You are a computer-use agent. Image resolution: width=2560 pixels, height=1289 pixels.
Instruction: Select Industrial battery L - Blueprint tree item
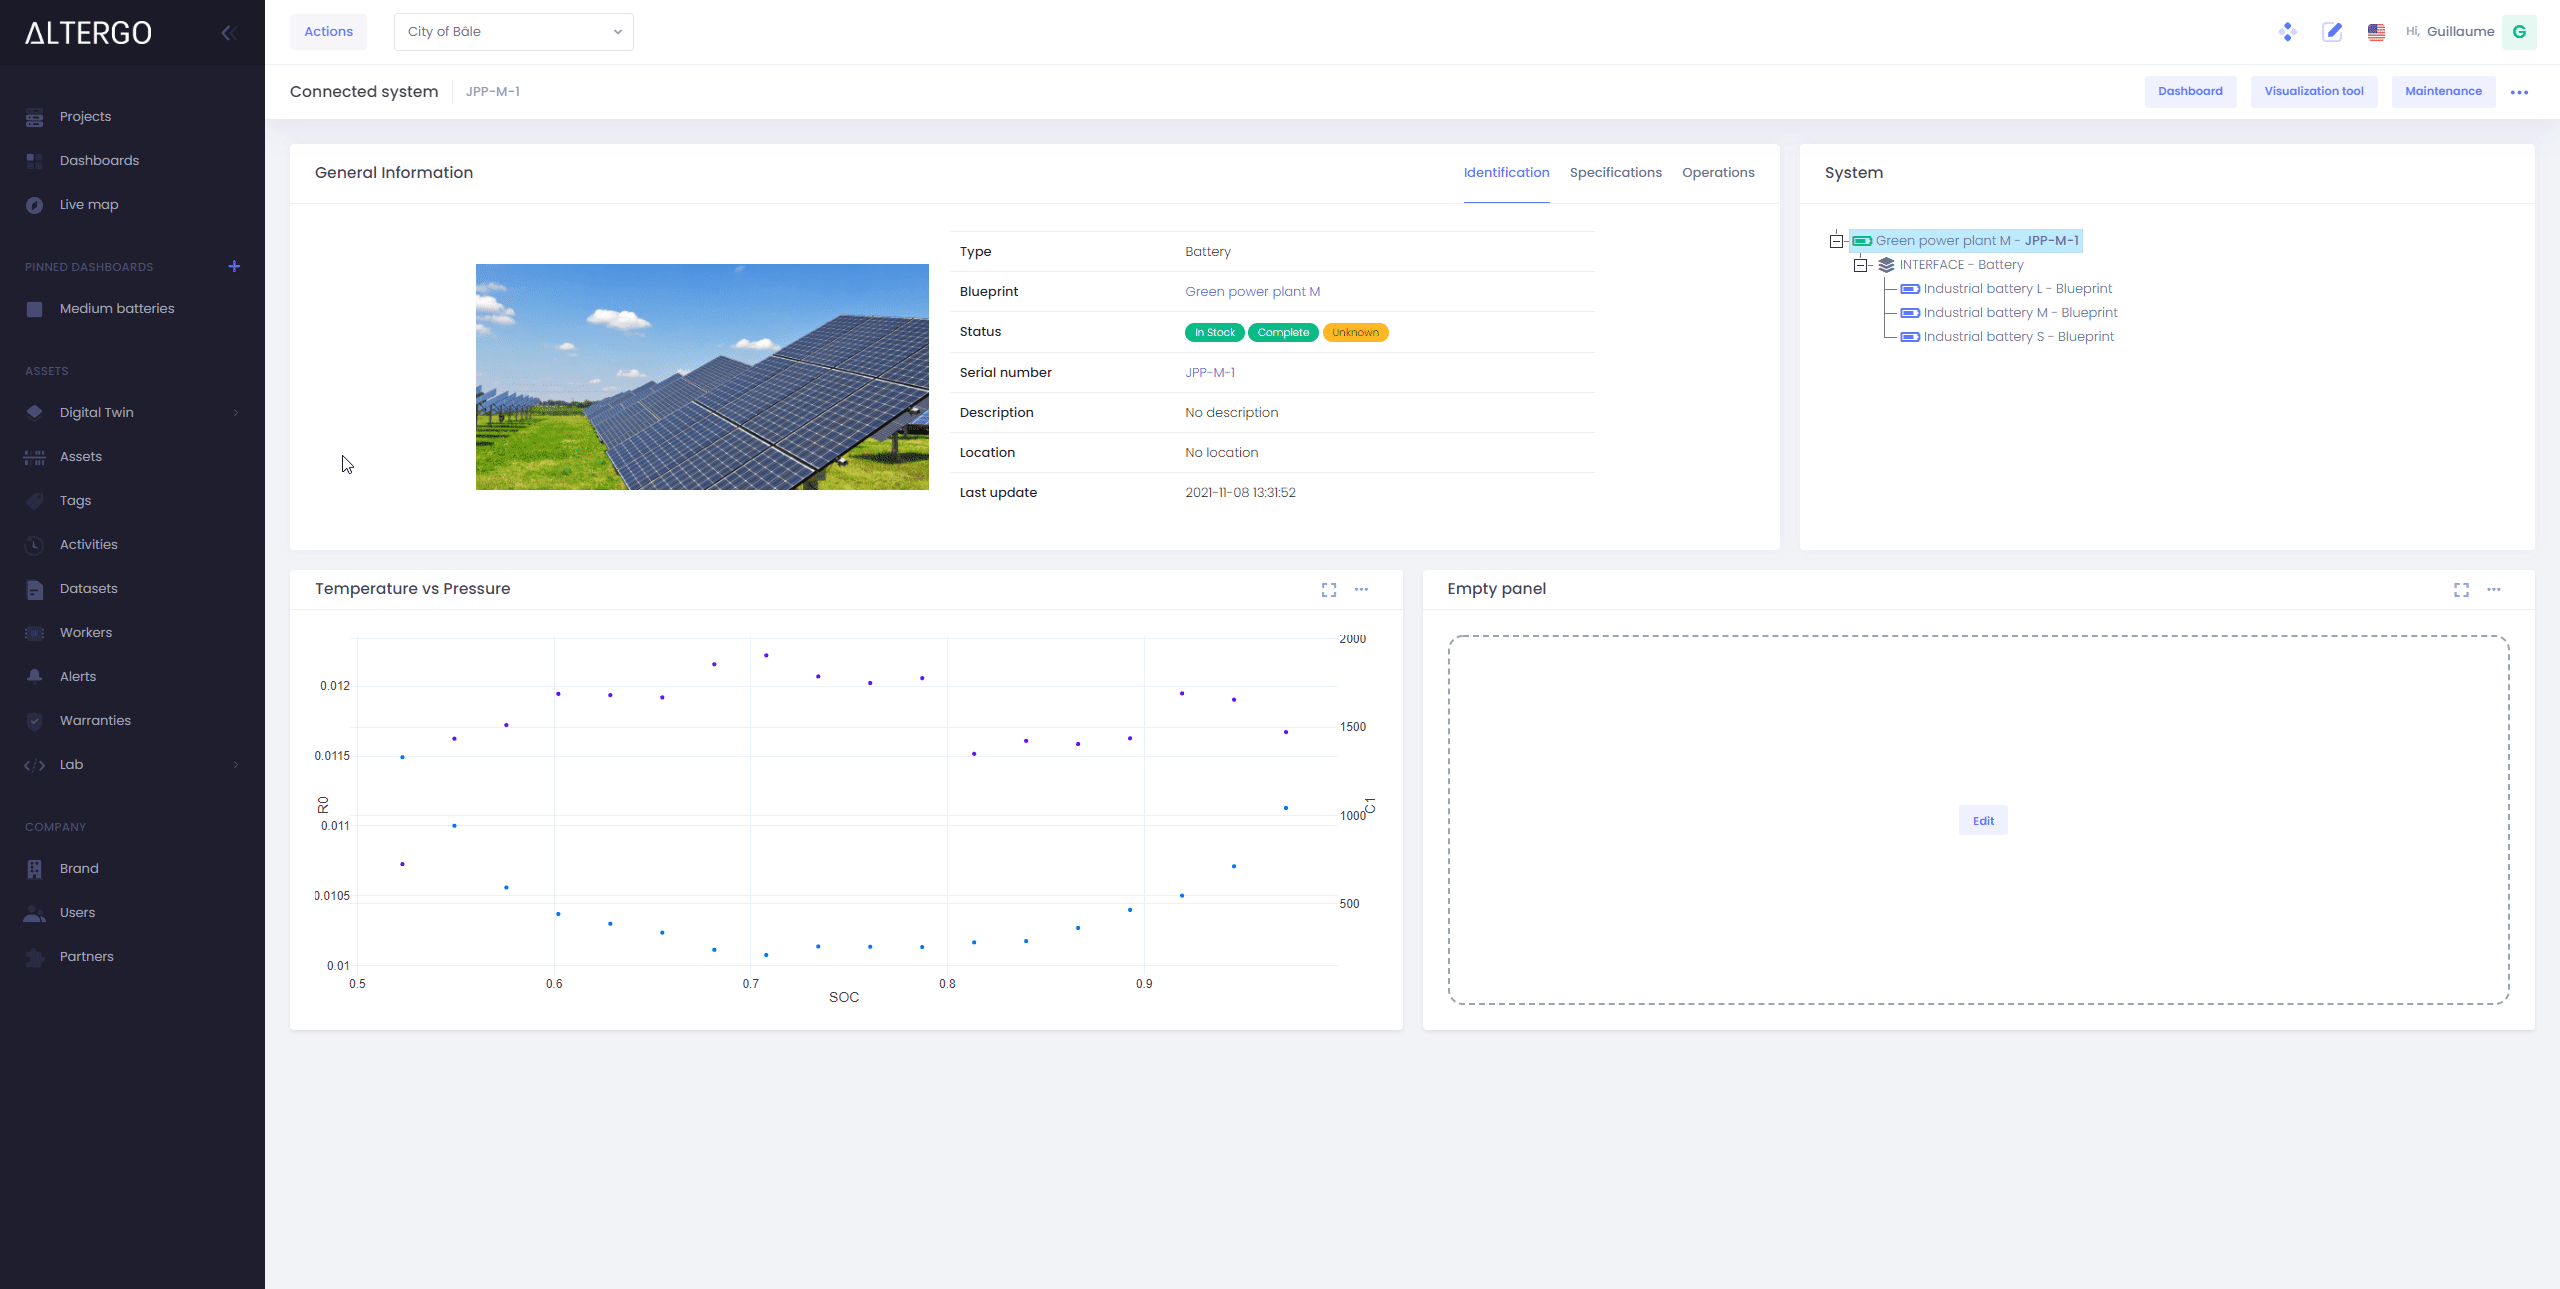point(2017,289)
